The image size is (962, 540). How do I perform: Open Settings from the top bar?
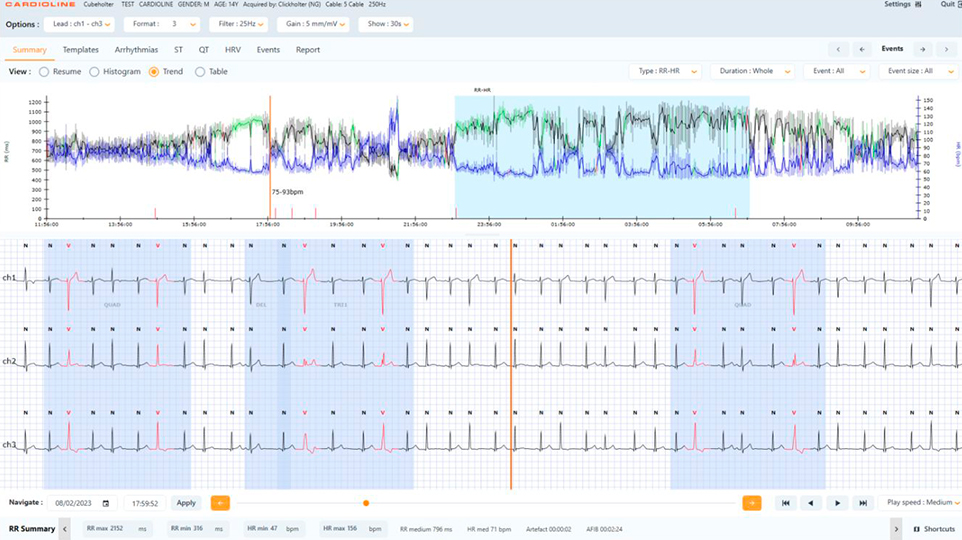pos(899,5)
